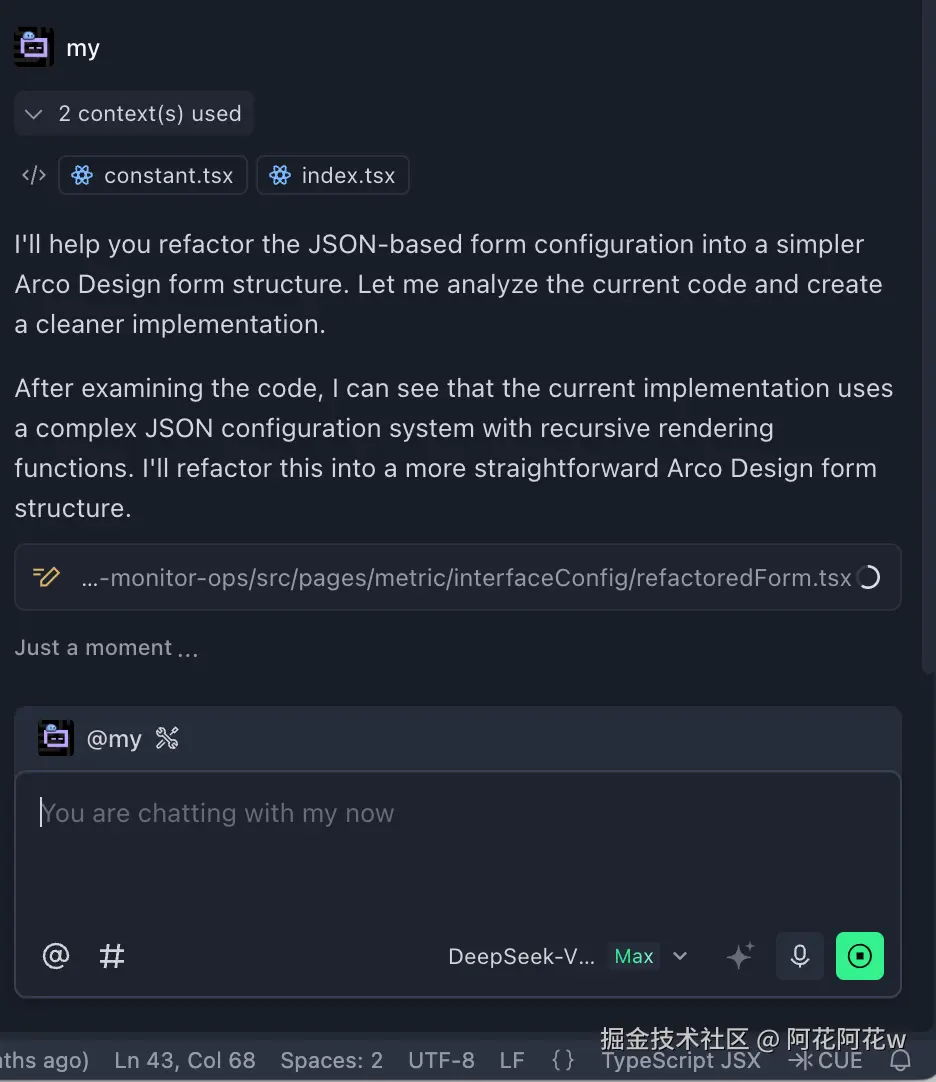936x1082 pixels.
Task: Toggle the Max mode badge
Action: [x=634, y=956]
